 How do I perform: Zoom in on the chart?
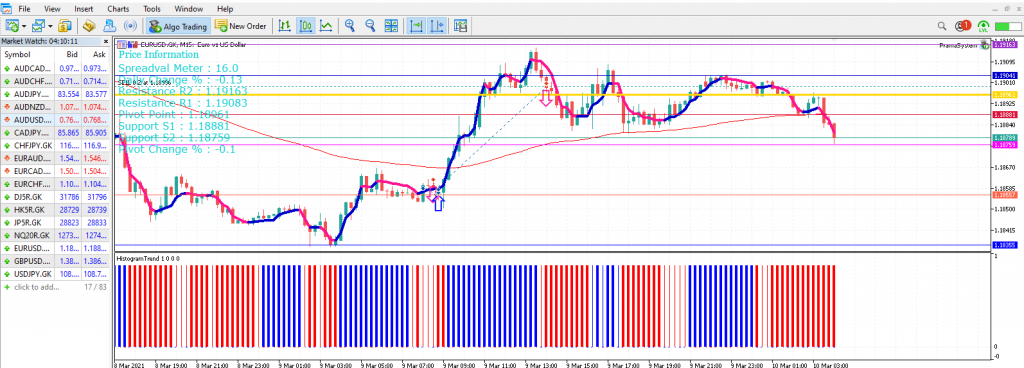pyautogui.click(x=350, y=26)
